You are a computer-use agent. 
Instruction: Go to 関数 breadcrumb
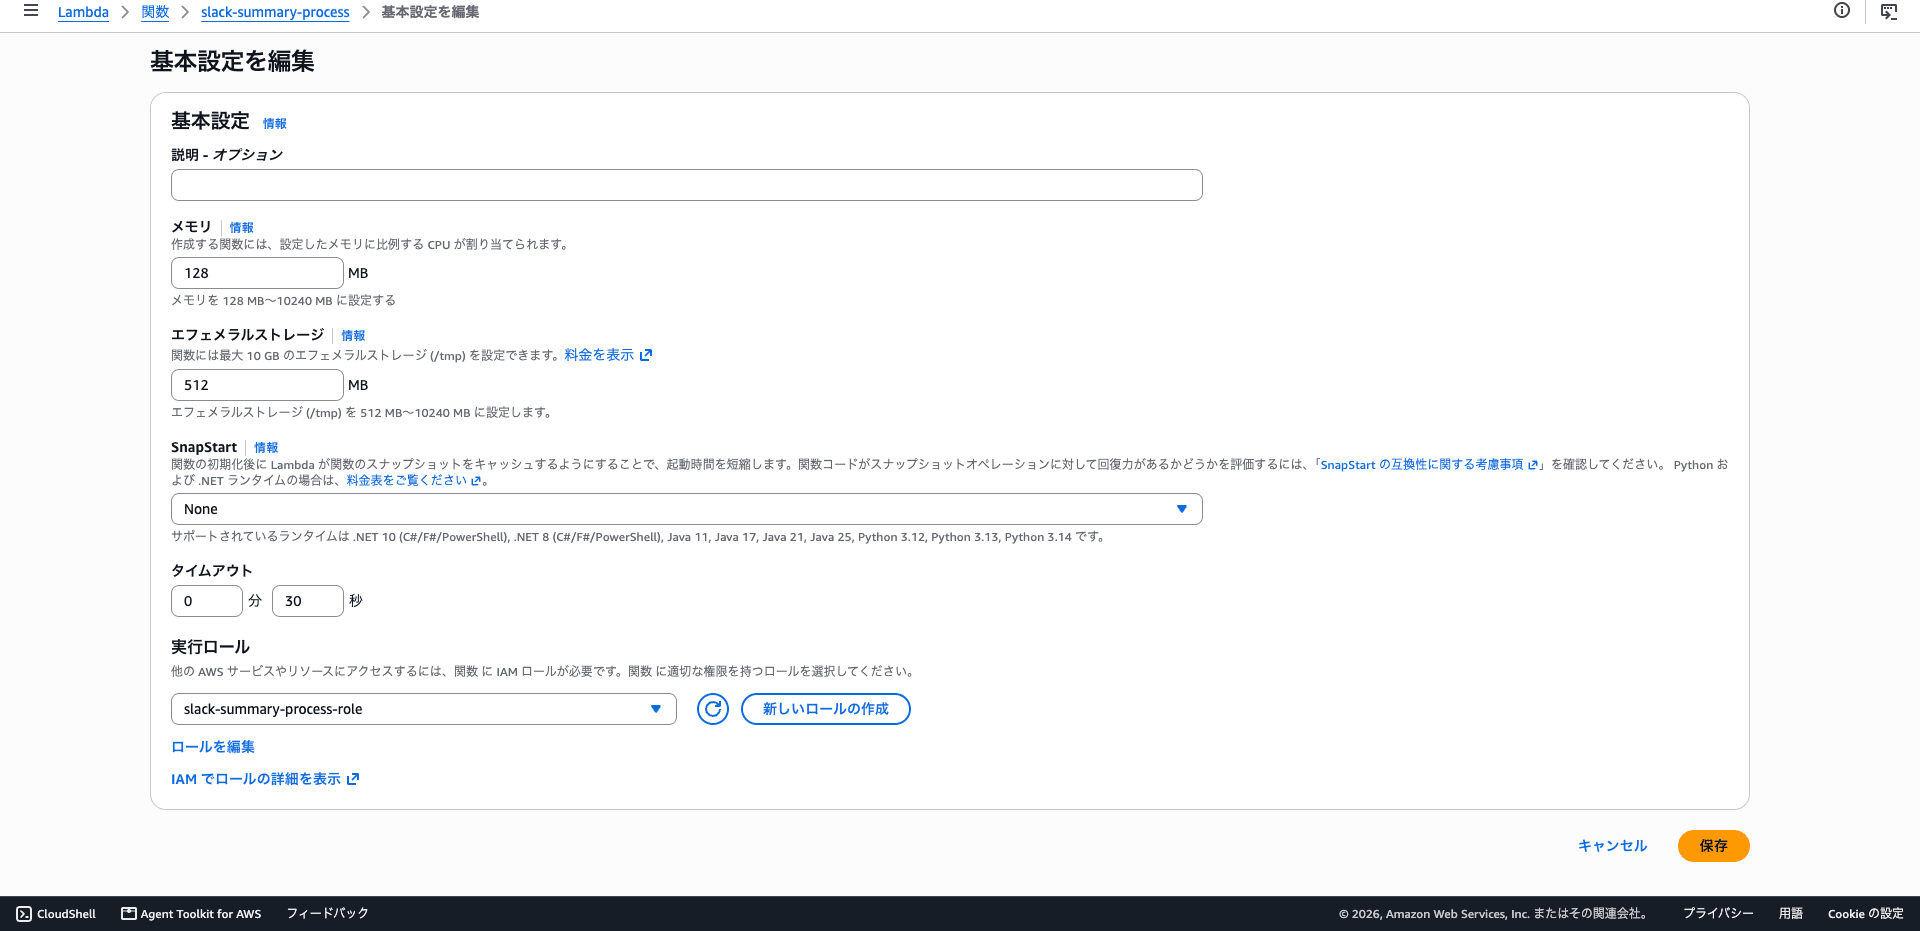(155, 12)
